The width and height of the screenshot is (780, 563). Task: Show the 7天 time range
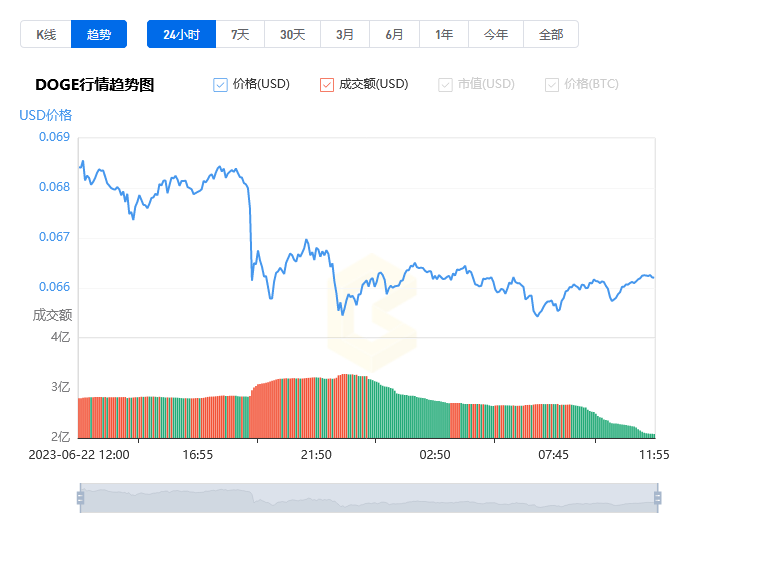[x=240, y=34]
